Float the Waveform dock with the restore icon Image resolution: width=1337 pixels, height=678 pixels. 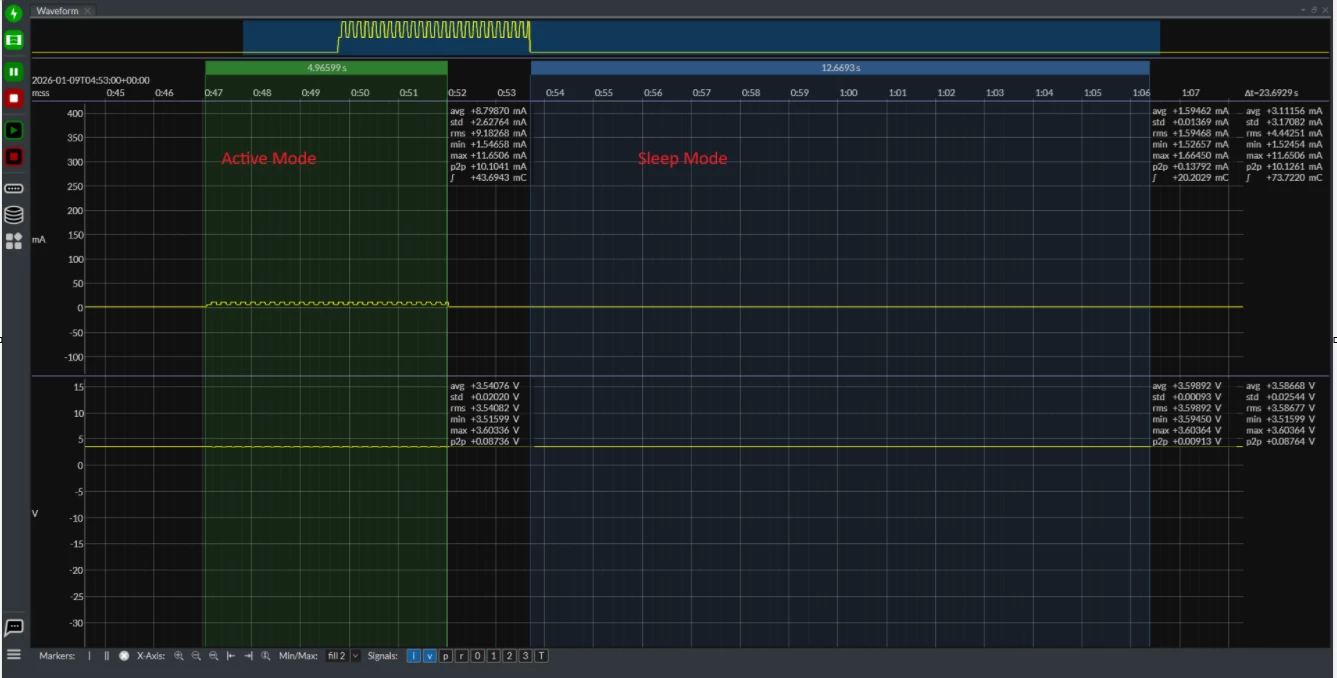[x=1314, y=9]
